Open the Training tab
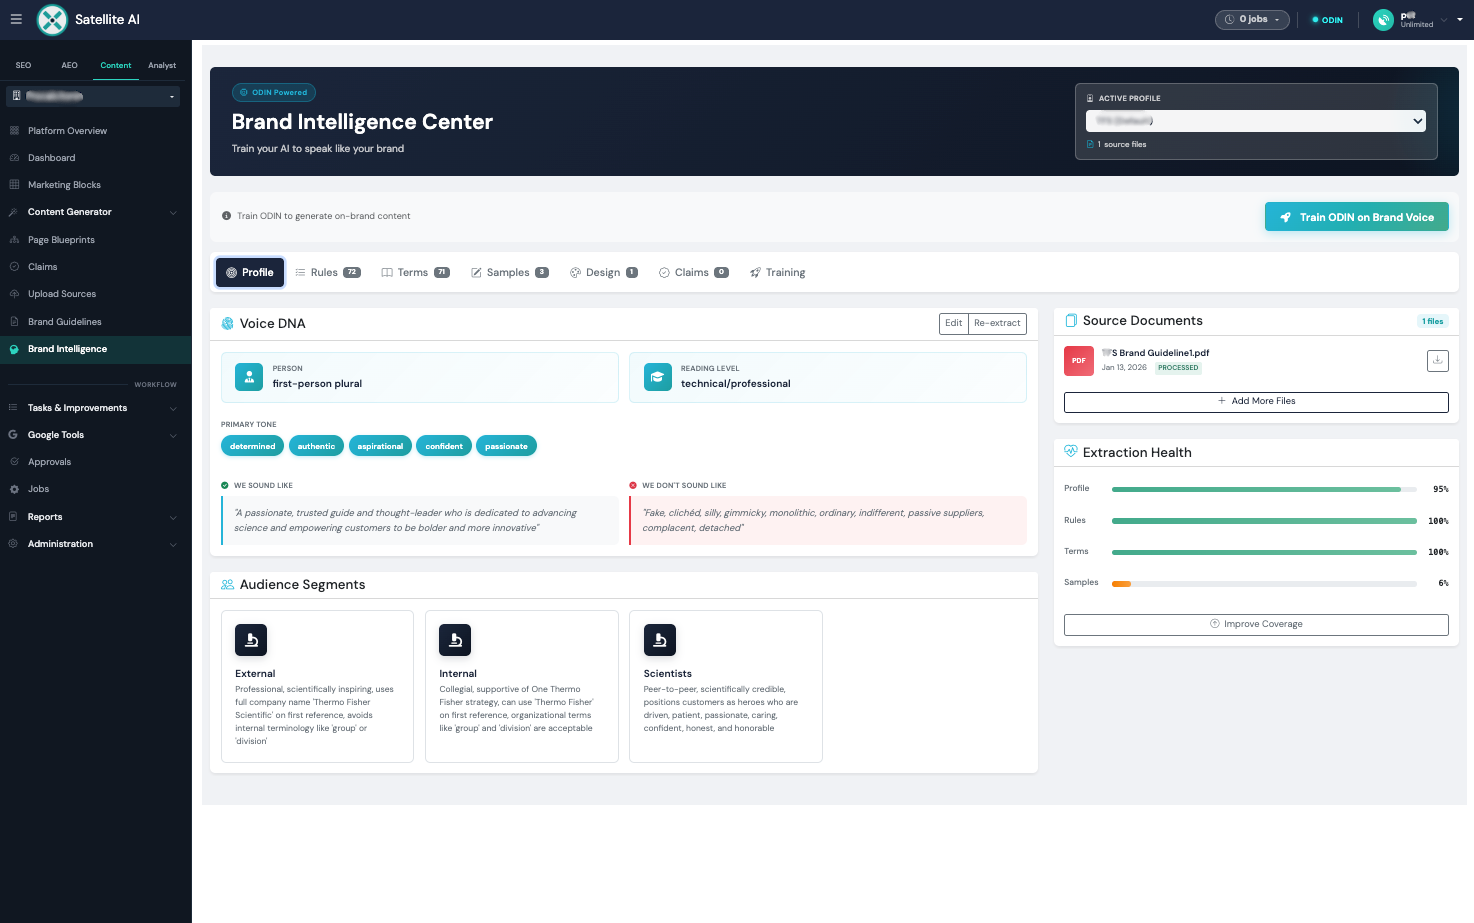The image size is (1474, 923). (x=778, y=272)
